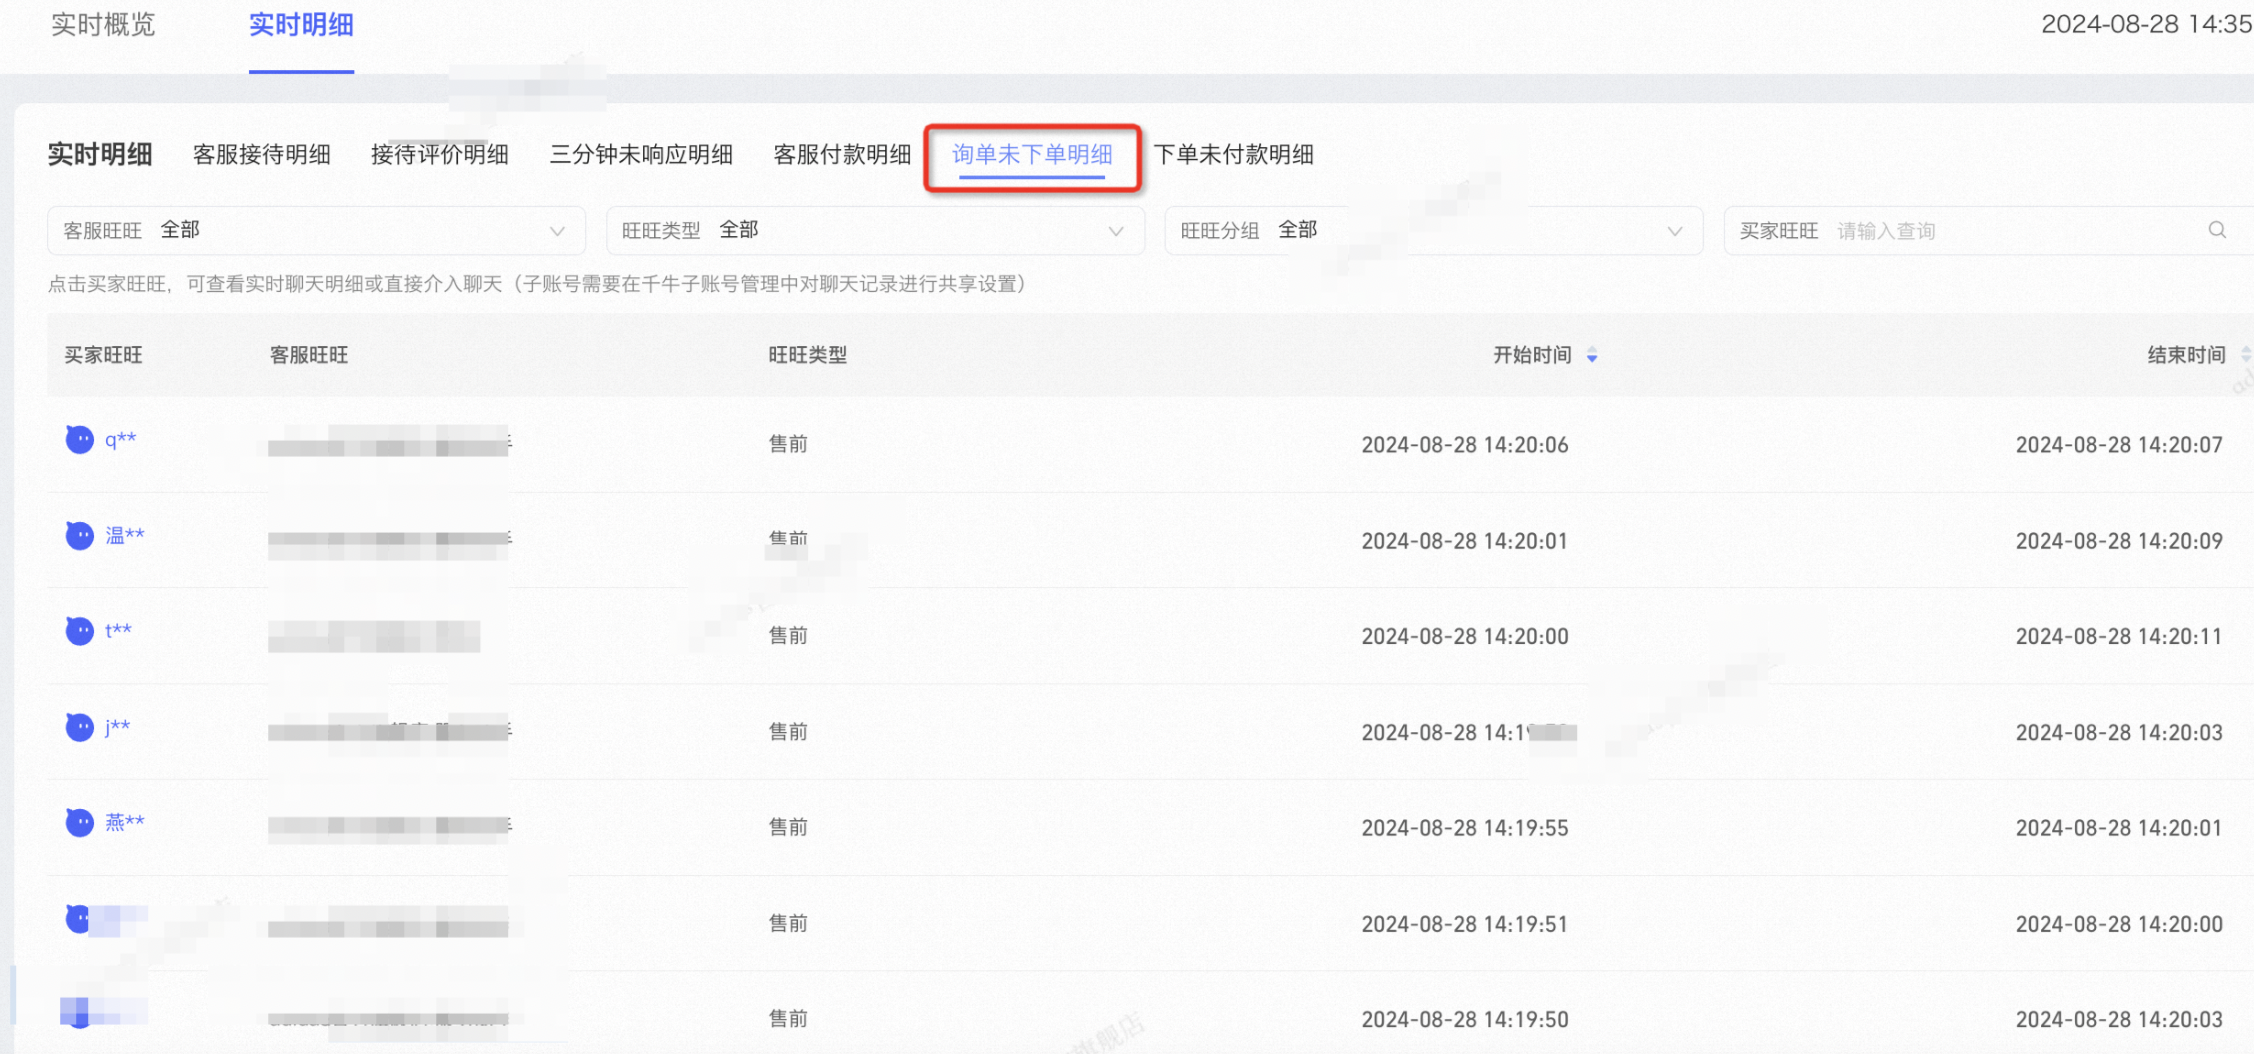Click the Wangwang avatar icon beside j**
This screenshot has height=1054, width=2254.
coord(79,727)
